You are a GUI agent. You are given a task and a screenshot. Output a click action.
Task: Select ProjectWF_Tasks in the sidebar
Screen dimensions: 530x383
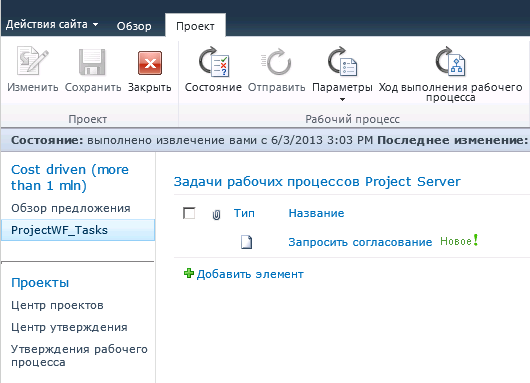click(78, 230)
